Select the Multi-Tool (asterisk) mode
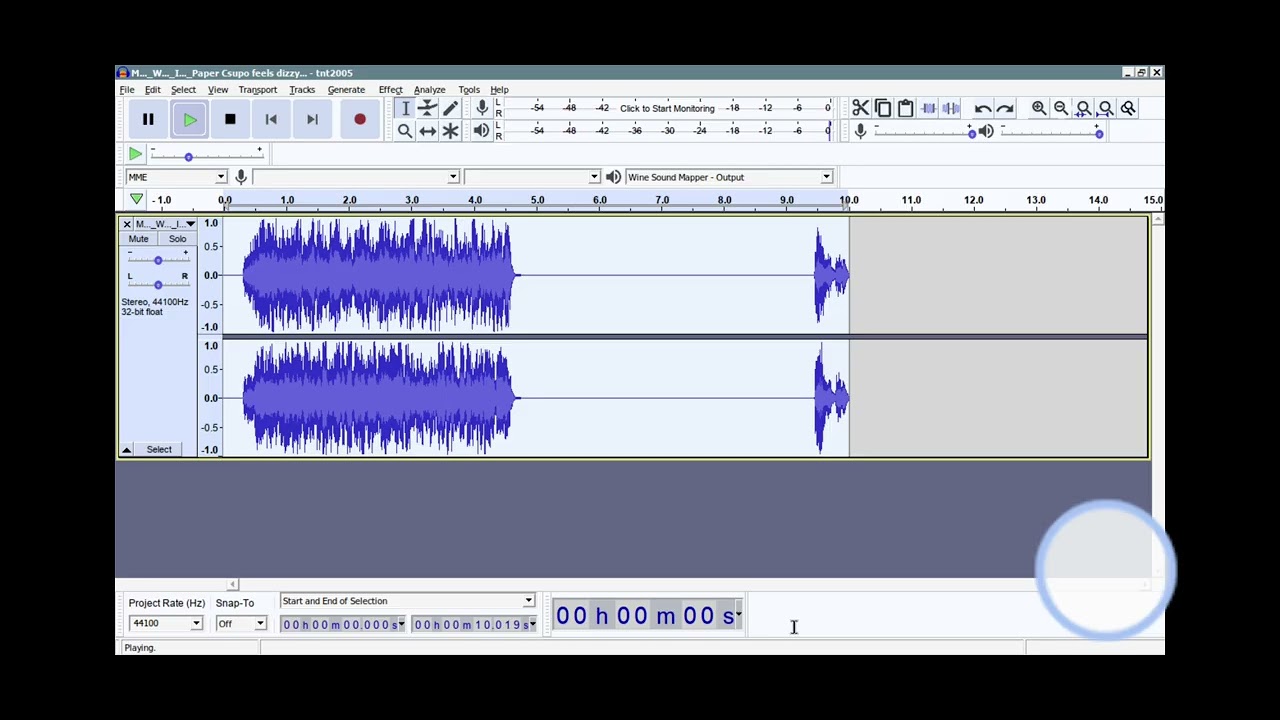 (x=451, y=131)
